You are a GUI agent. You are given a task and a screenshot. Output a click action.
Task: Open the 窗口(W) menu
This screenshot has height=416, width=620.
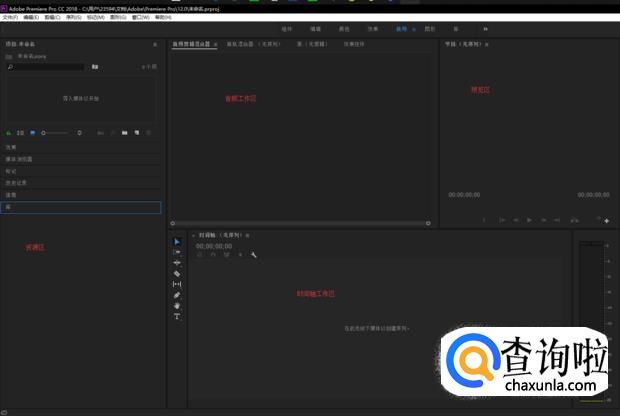(141, 17)
